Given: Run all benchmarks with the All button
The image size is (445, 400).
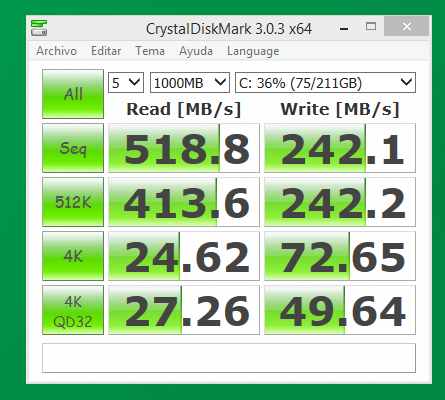Looking at the screenshot, I should [73, 94].
